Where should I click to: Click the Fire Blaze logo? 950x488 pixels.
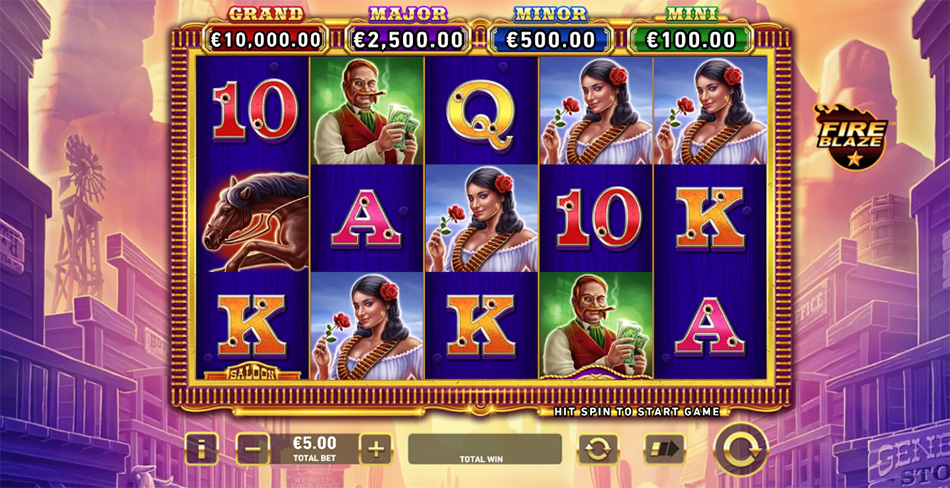click(x=850, y=136)
